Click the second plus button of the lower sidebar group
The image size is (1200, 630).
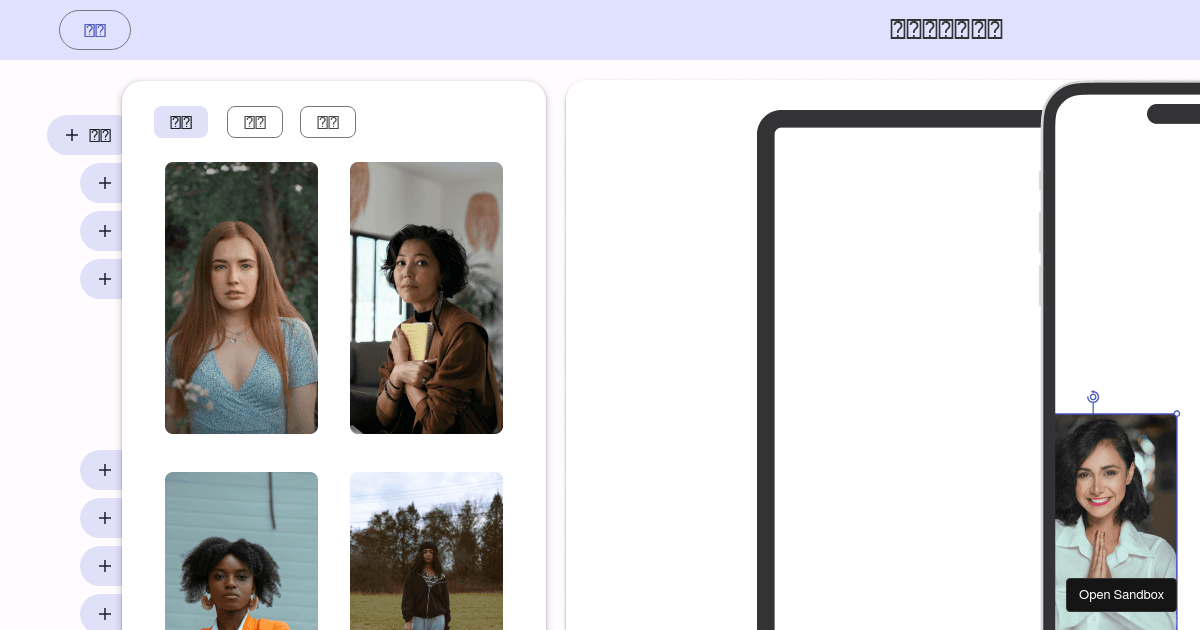104,518
